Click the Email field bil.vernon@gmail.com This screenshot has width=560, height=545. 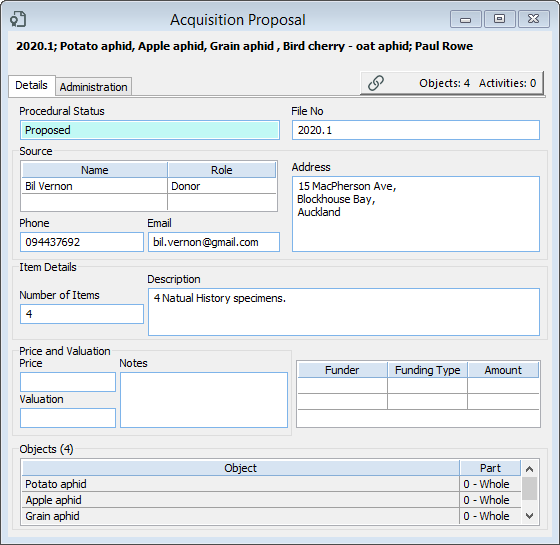[x=214, y=242]
